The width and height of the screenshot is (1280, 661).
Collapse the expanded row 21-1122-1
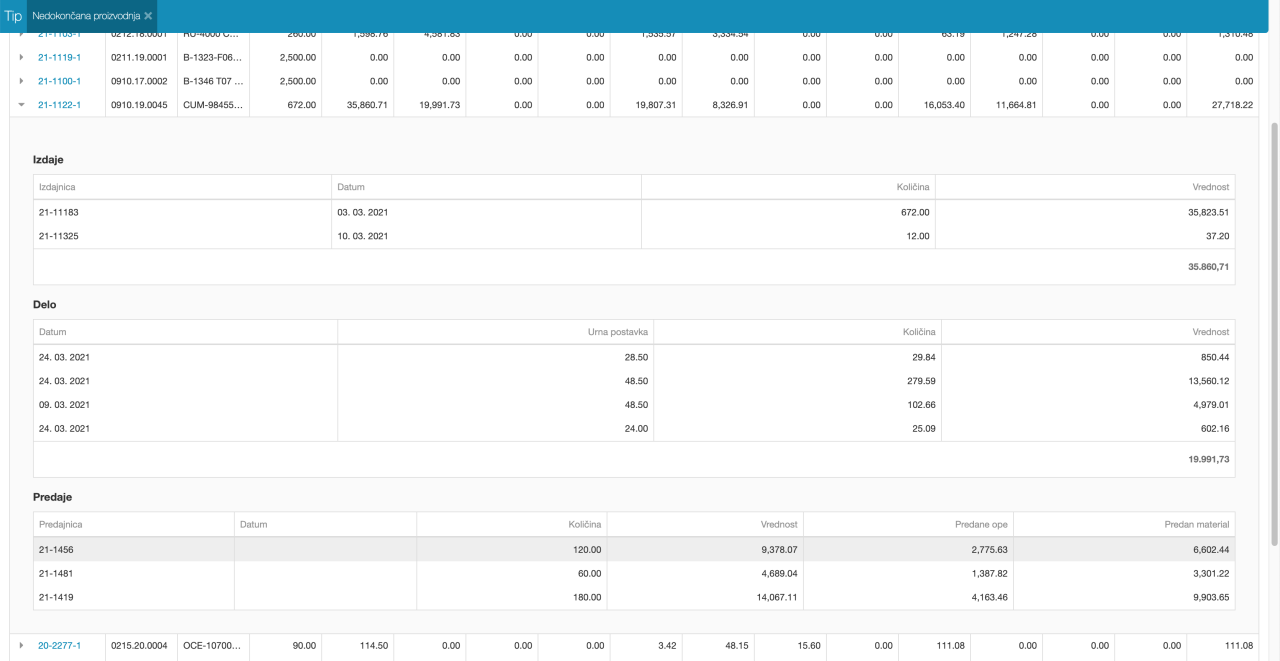21,105
